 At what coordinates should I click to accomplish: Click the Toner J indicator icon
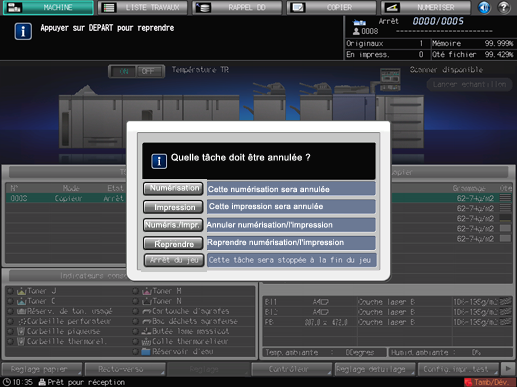21,291
